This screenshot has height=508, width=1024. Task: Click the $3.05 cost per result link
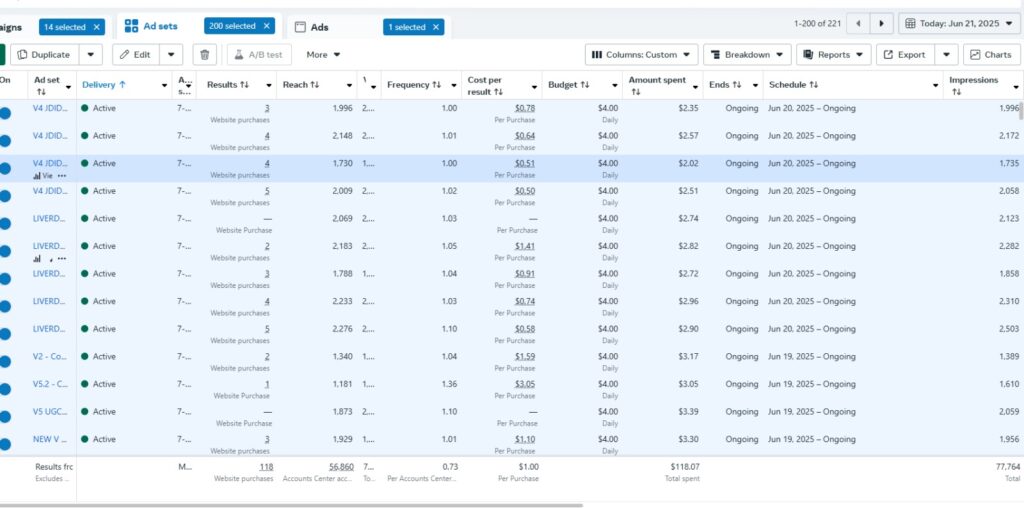[525, 384]
